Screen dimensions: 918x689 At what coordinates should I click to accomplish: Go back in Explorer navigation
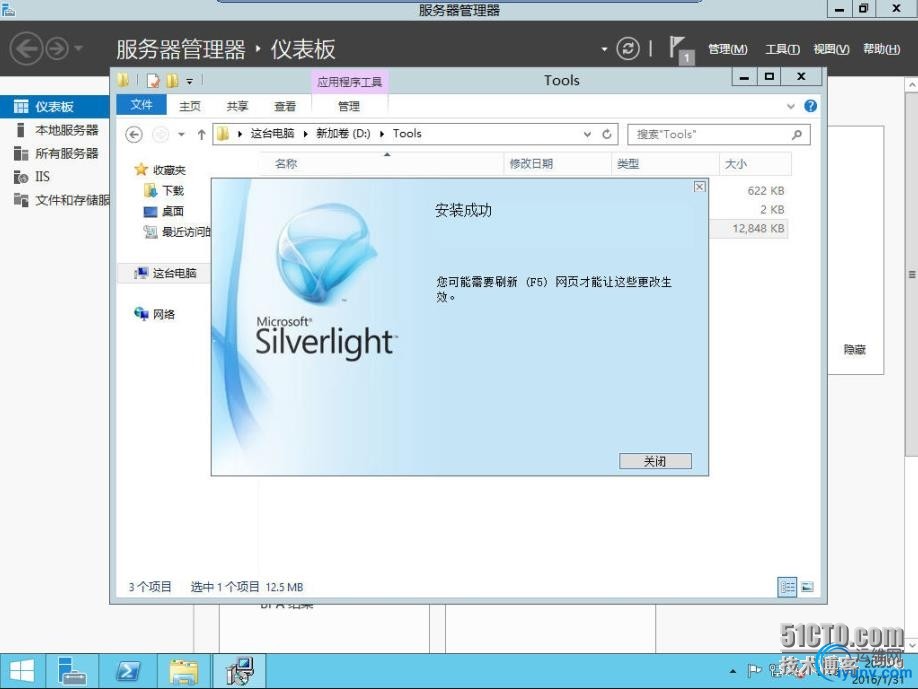point(134,135)
